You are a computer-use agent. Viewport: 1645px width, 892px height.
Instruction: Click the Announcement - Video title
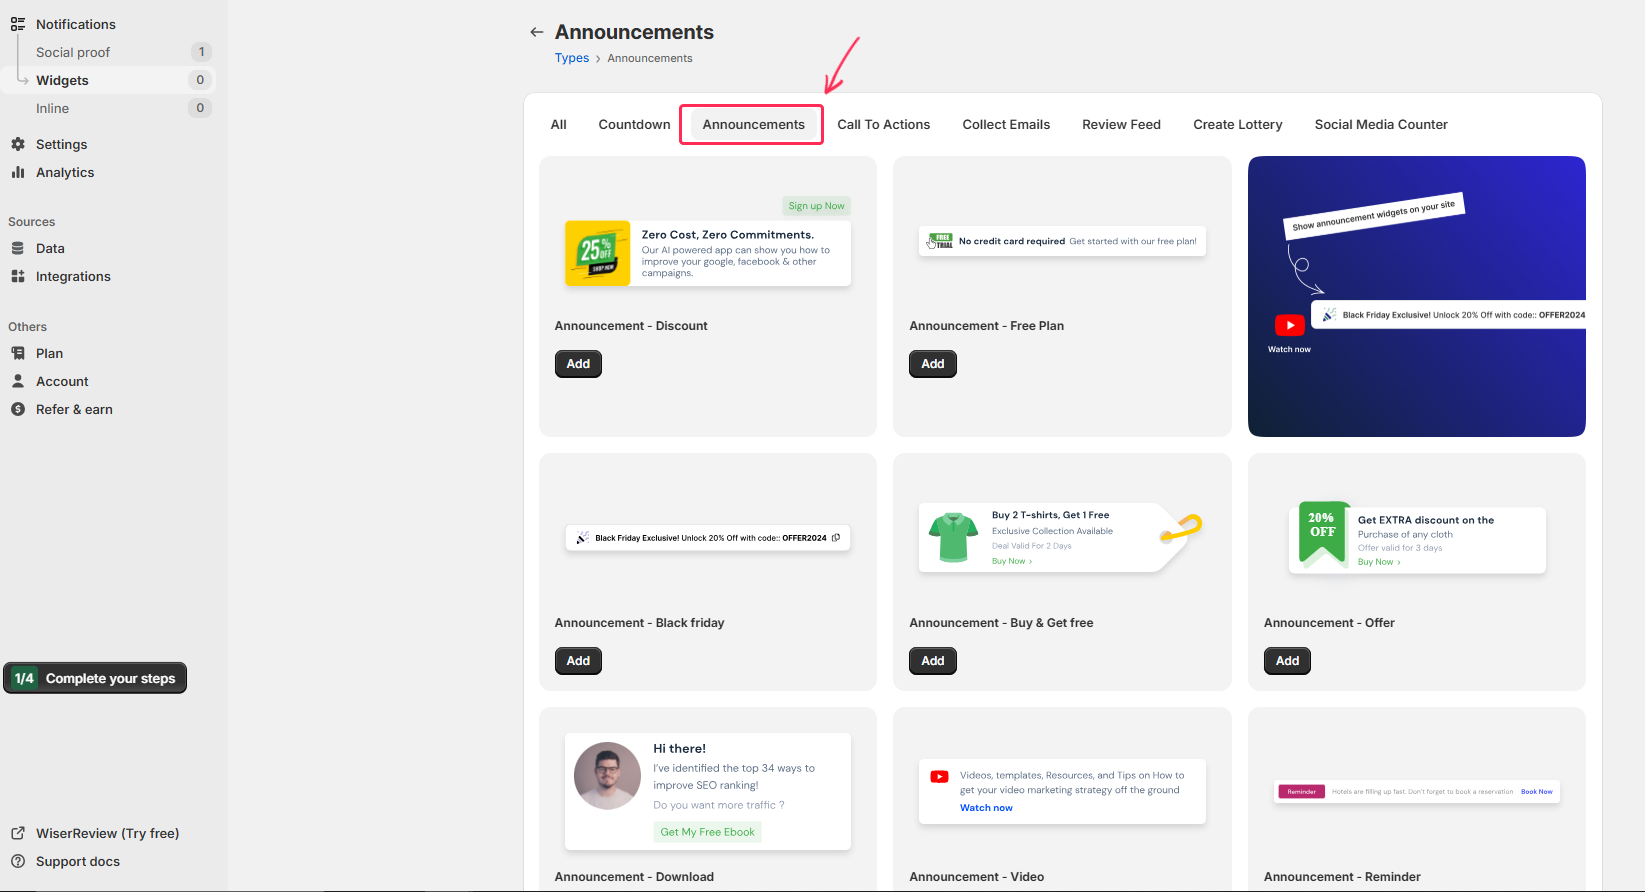point(976,877)
